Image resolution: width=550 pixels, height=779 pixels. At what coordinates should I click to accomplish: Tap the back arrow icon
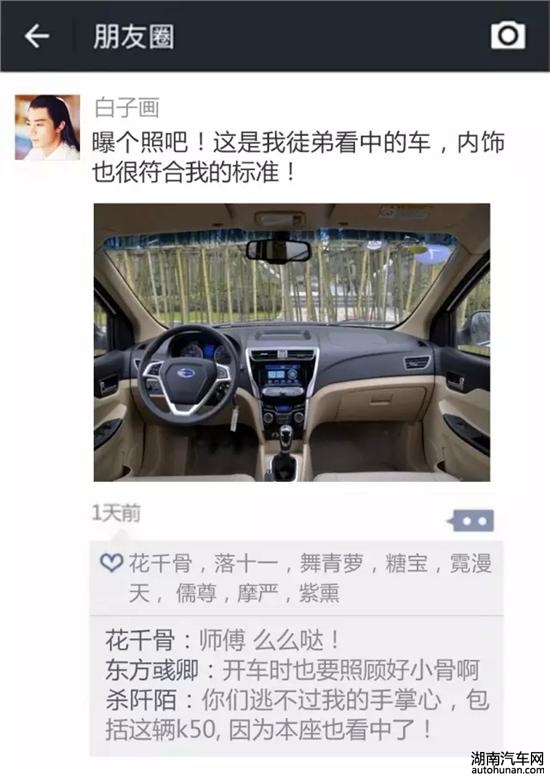tap(37, 36)
